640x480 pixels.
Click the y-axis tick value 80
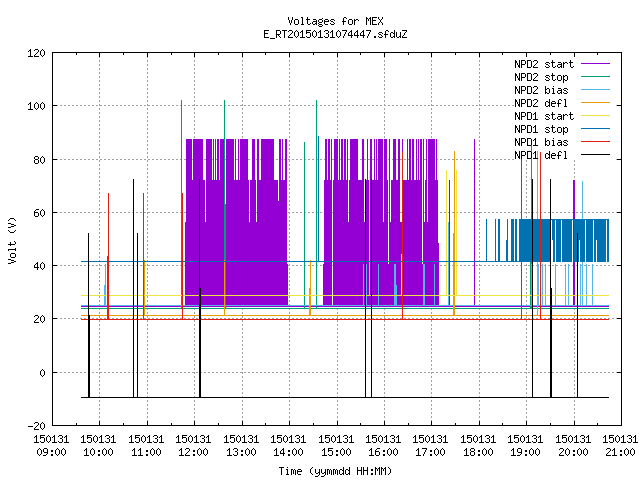pyautogui.click(x=39, y=160)
